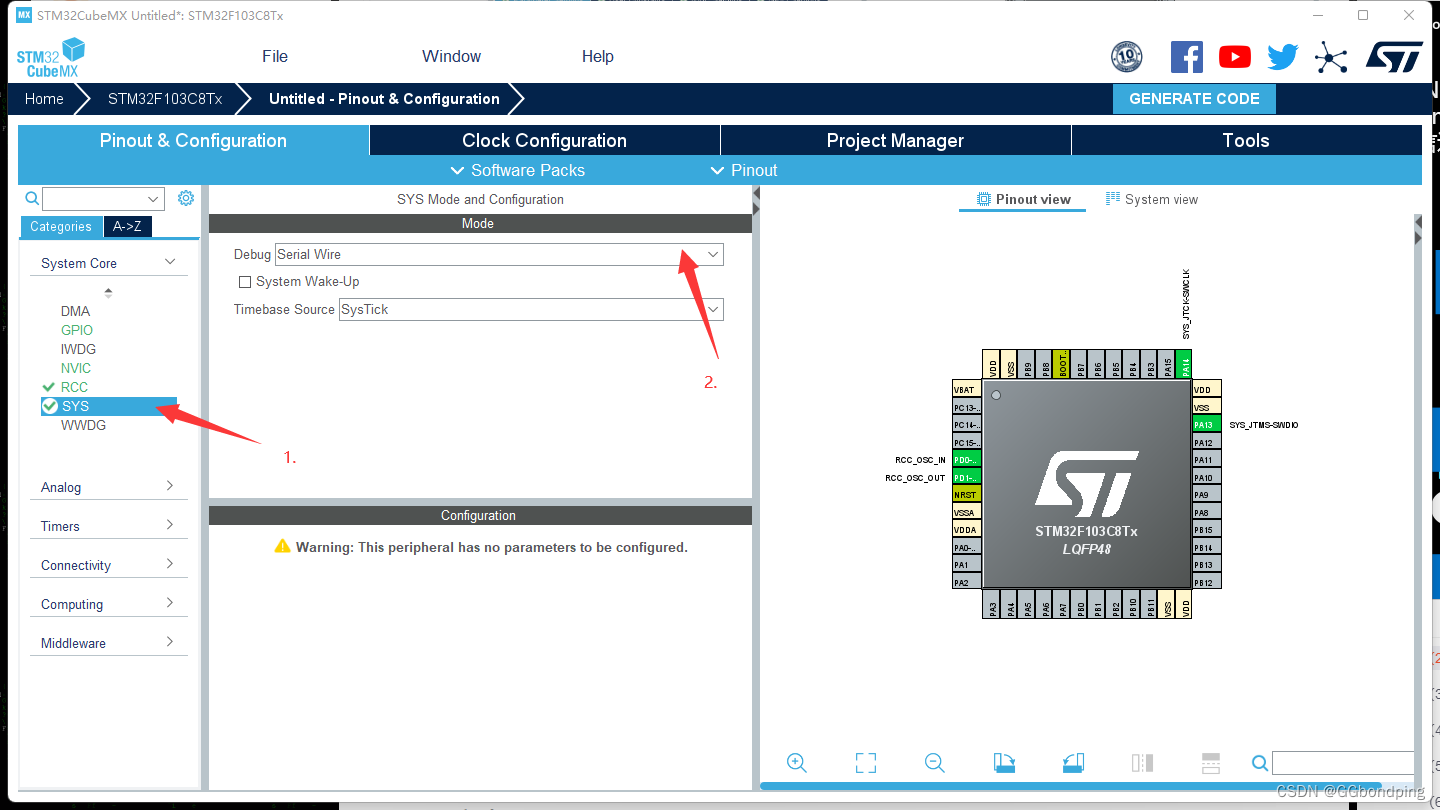1440x810 pixels.
Task: Click the pin search magnifier icon
Action: (1260, 763)
